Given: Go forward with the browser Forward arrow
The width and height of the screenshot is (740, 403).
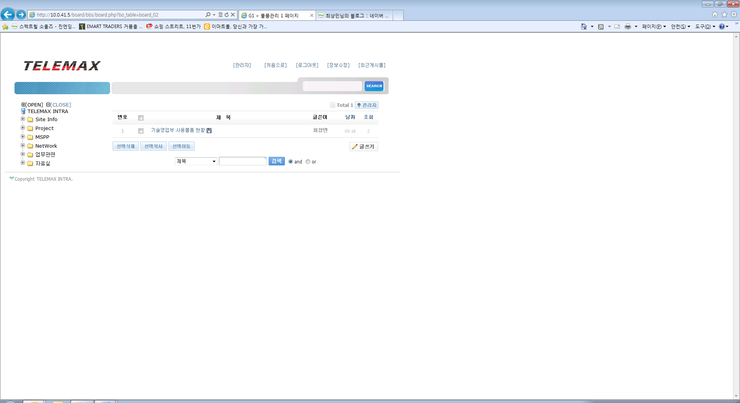Looking at the screenshot, I should 21,15.
